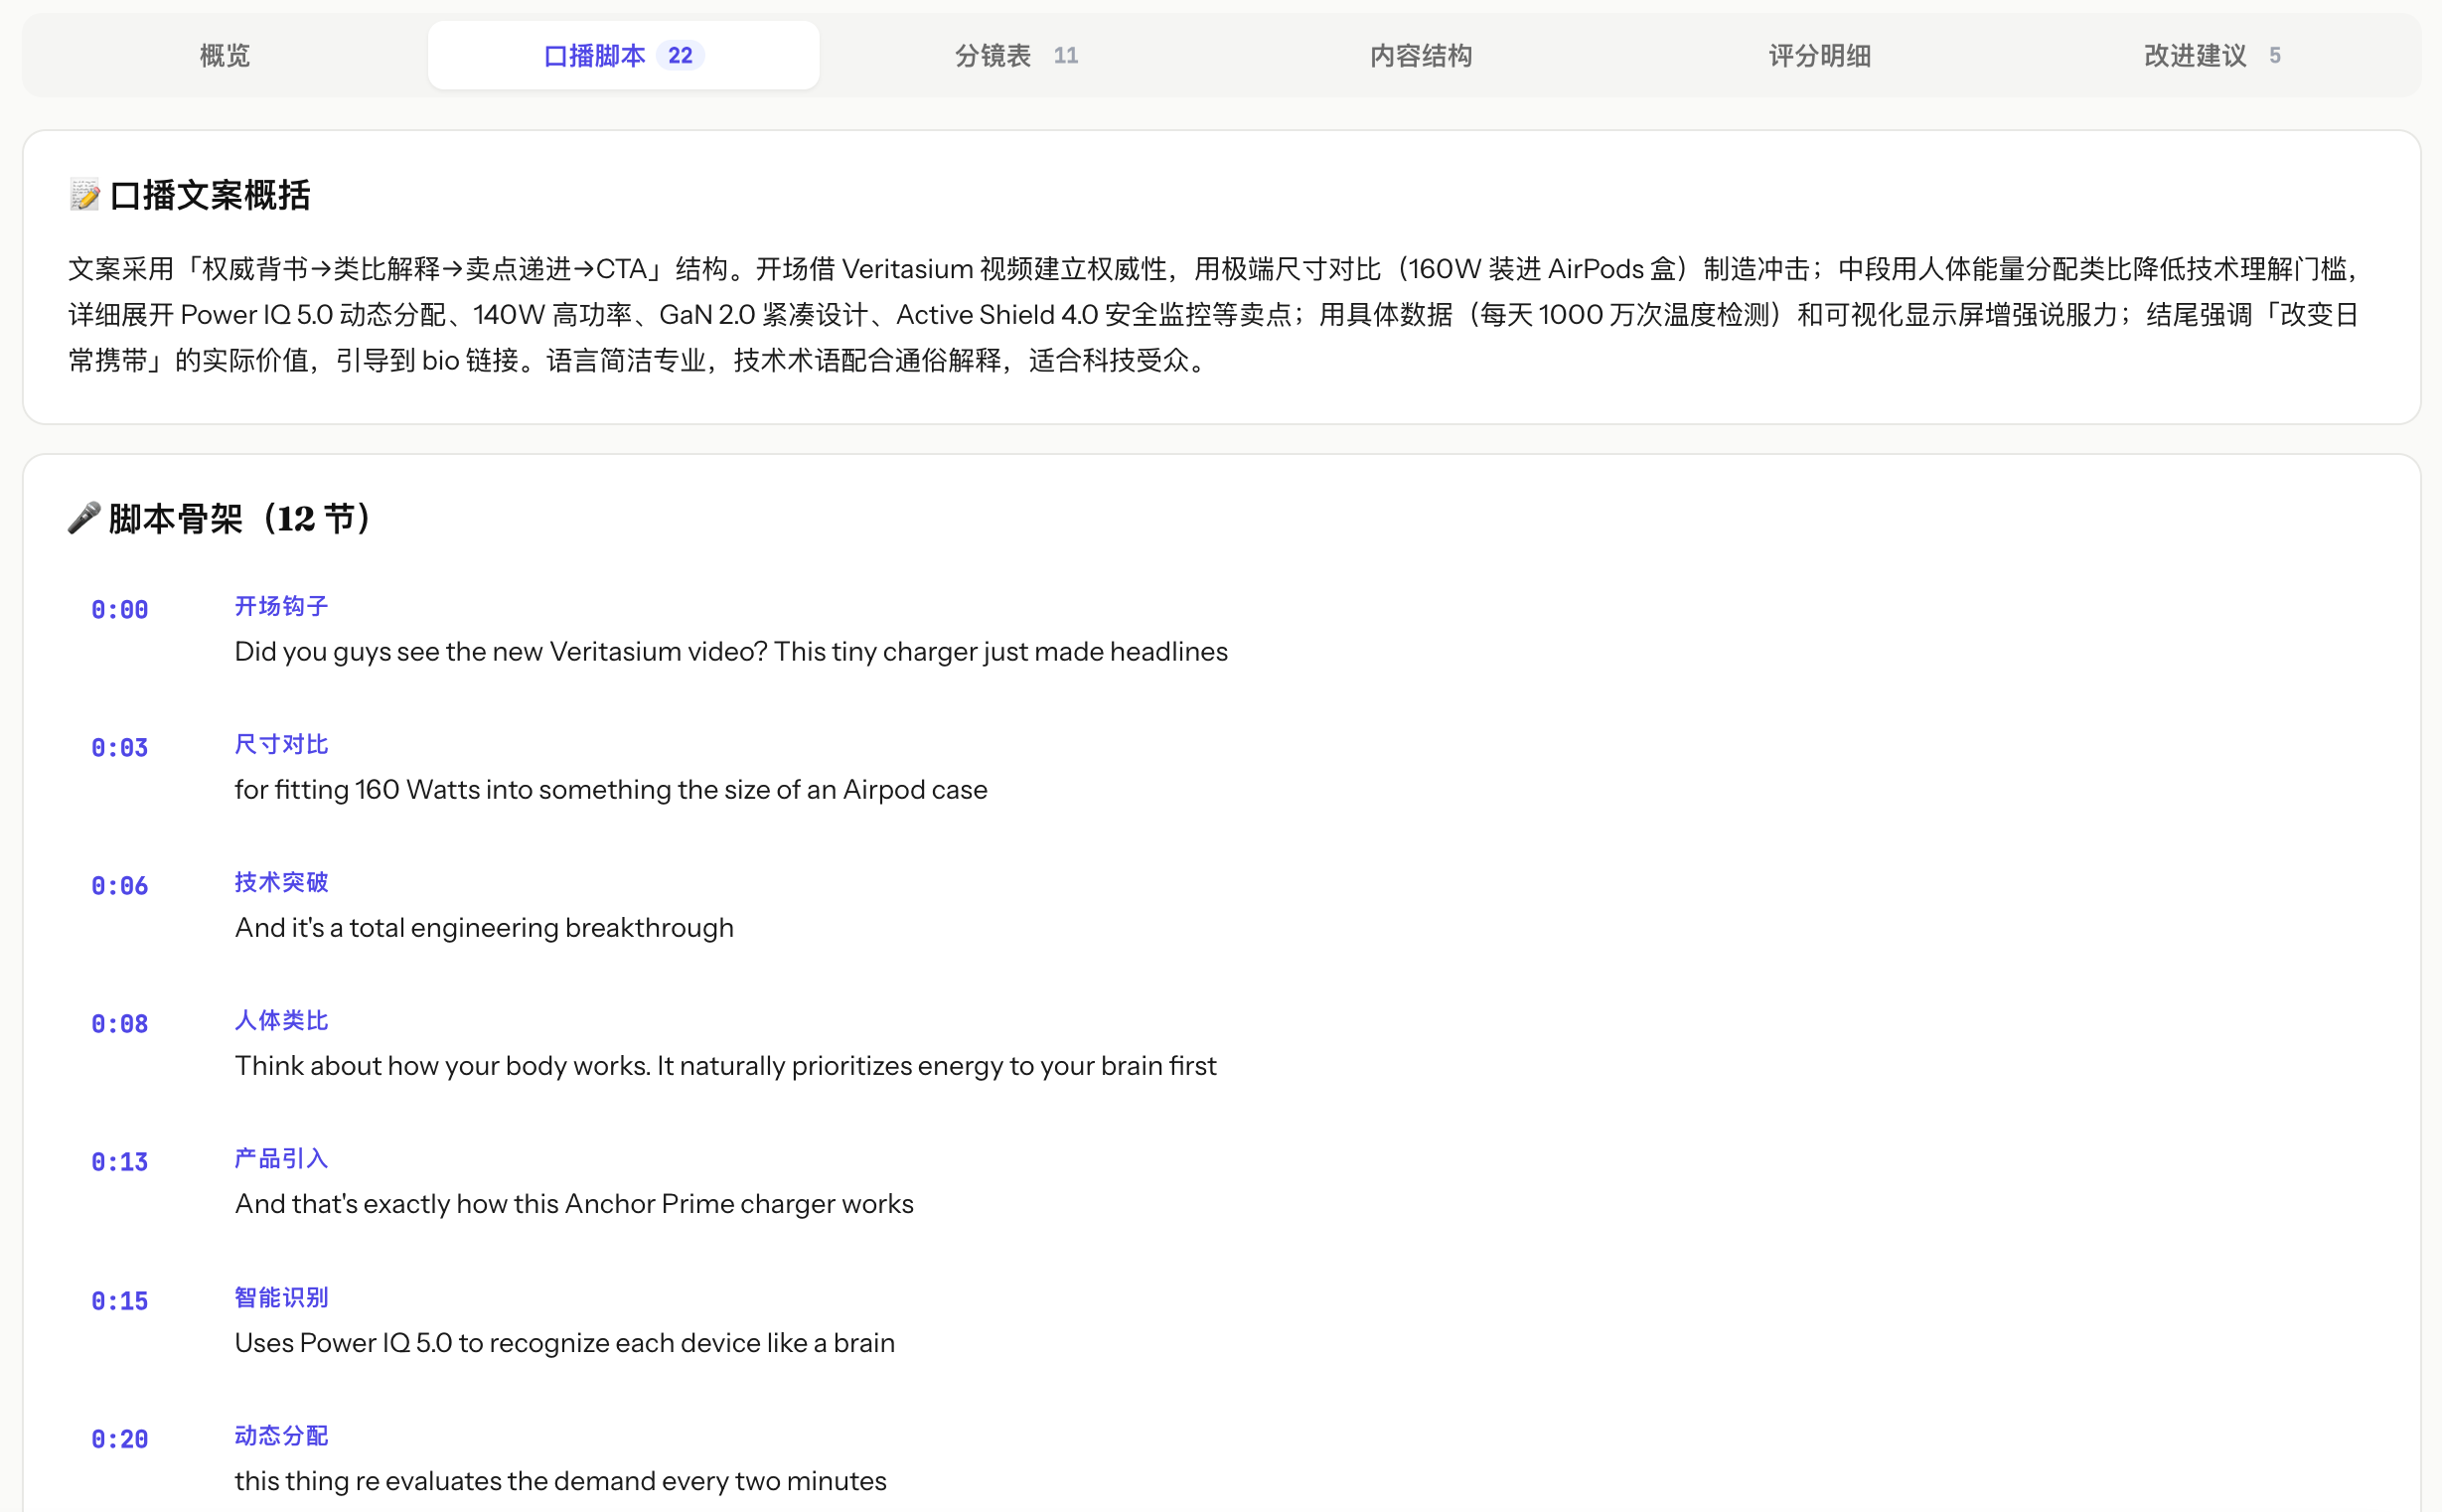This screenshot has height=1512, width=2442.
Task: Jump to timestamp 0:15
Action: tap(120, 1301)
